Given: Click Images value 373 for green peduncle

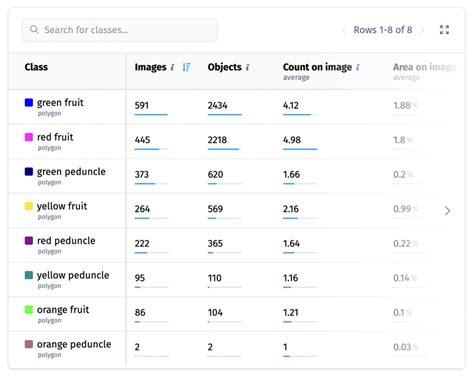Looking at the screenshot, I should pyautogui.click(x=142, y=174).
